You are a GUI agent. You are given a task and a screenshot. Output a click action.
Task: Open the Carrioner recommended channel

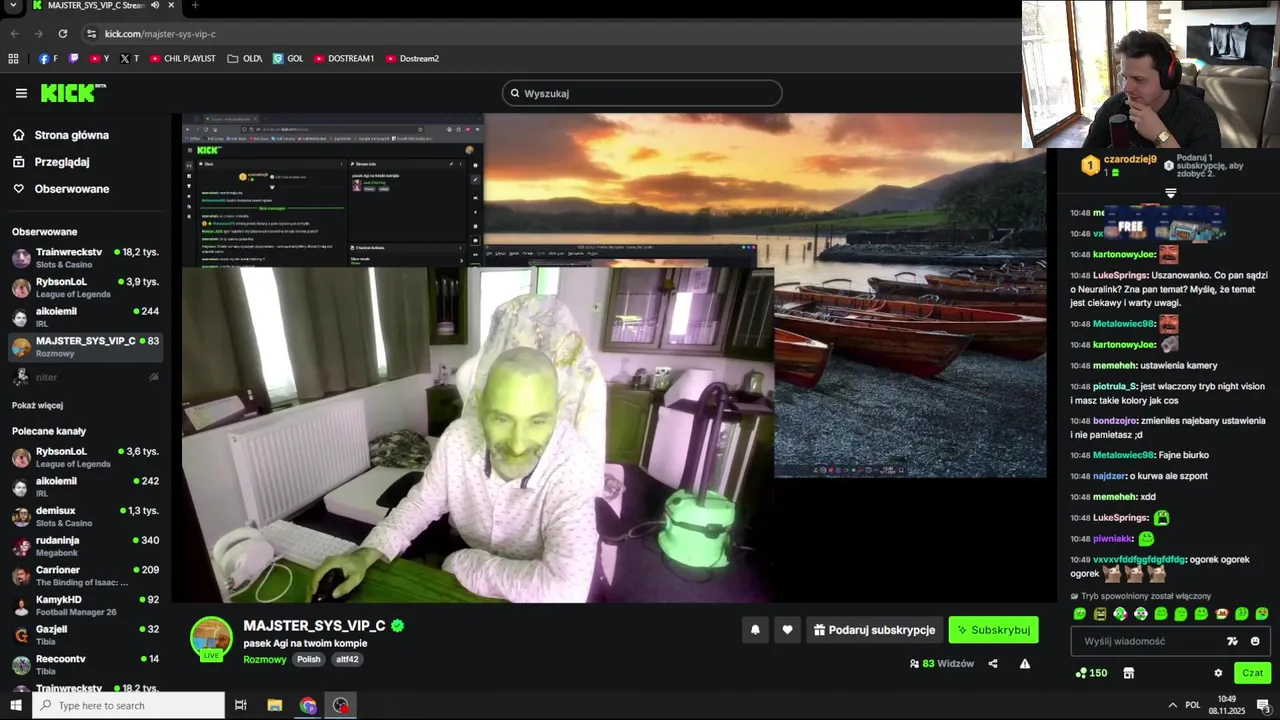pos(86,576)
